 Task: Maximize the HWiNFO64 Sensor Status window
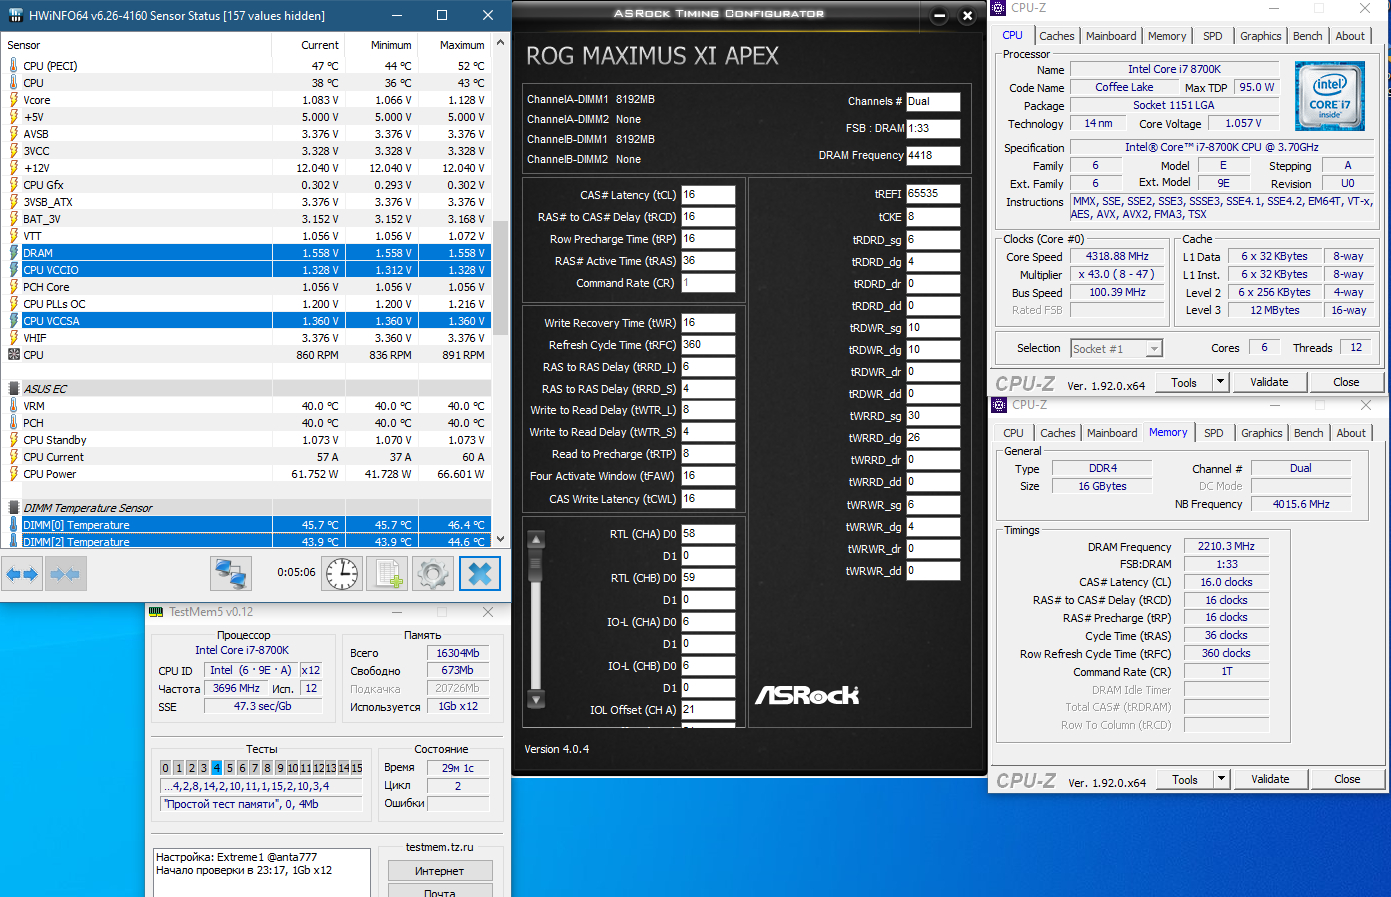point(442,15)
